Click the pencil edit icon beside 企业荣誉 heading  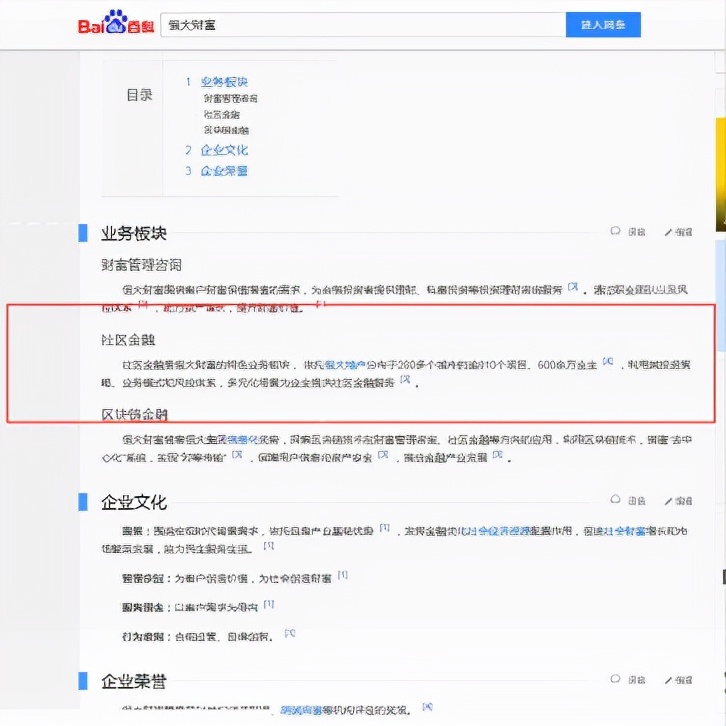pyautogui.click(x=668, y=680)
